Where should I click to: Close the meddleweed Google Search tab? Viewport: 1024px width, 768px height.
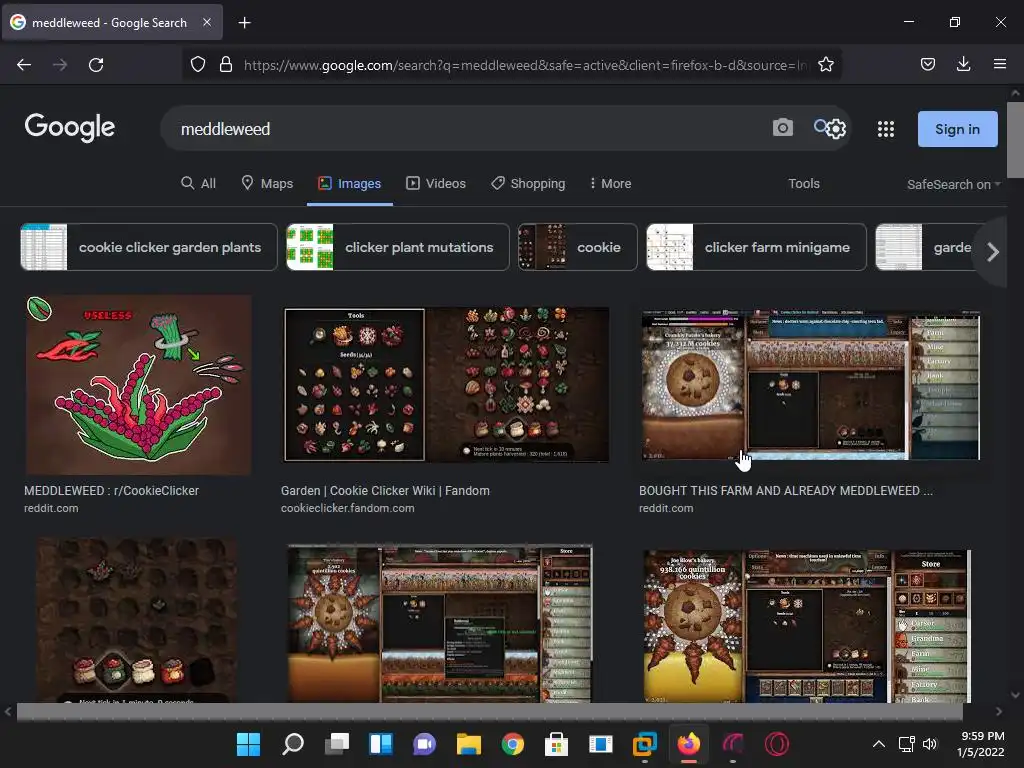click(206, 22)
